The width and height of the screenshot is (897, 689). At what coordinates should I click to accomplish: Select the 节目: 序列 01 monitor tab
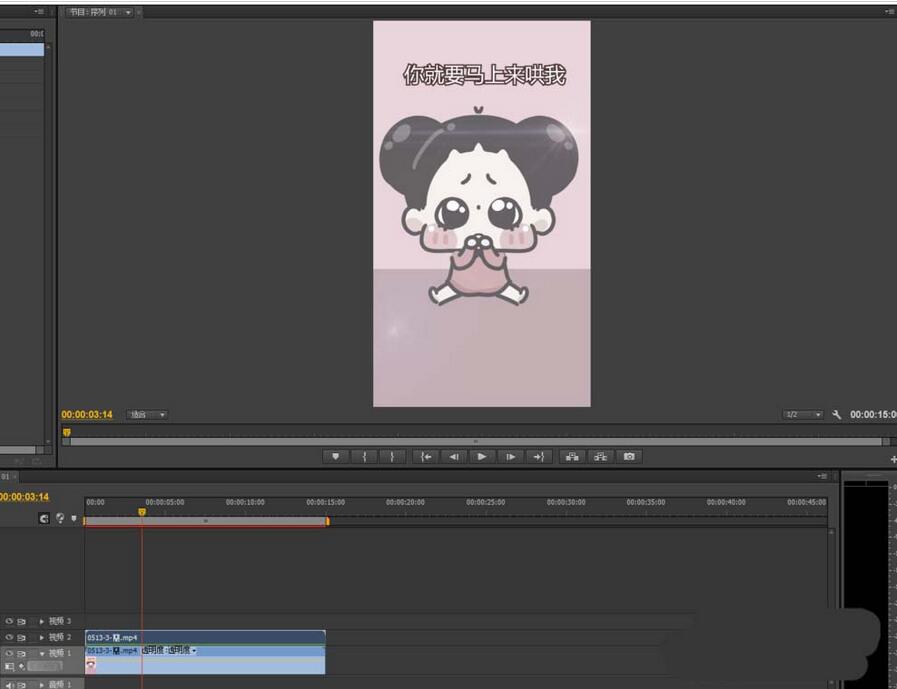[x=93, y=12]
